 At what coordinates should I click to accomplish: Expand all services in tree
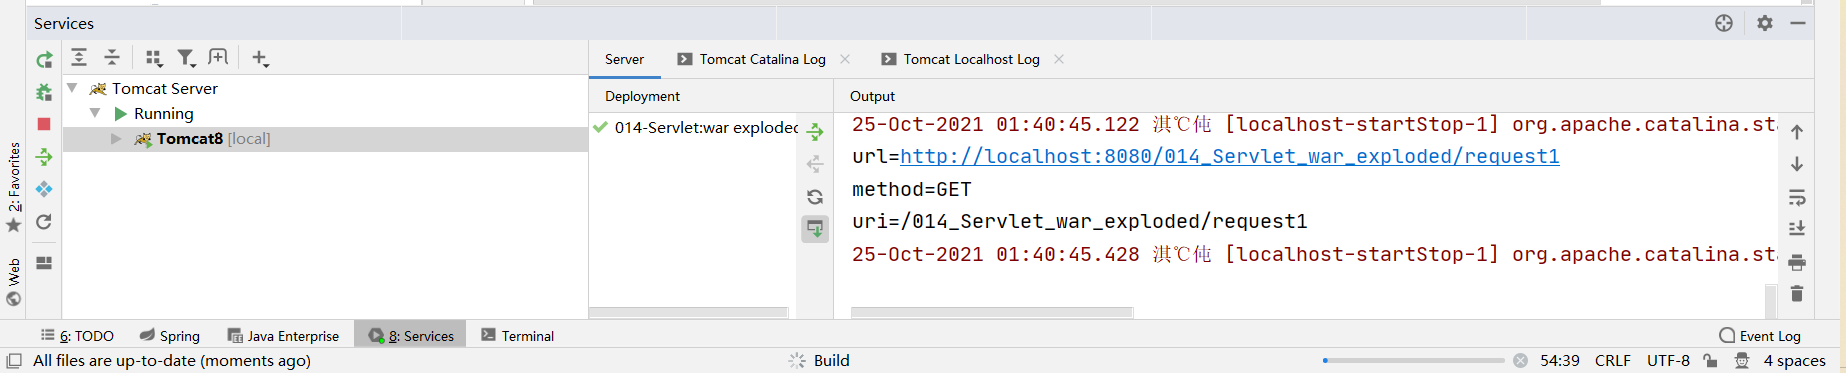pos(79,58)
